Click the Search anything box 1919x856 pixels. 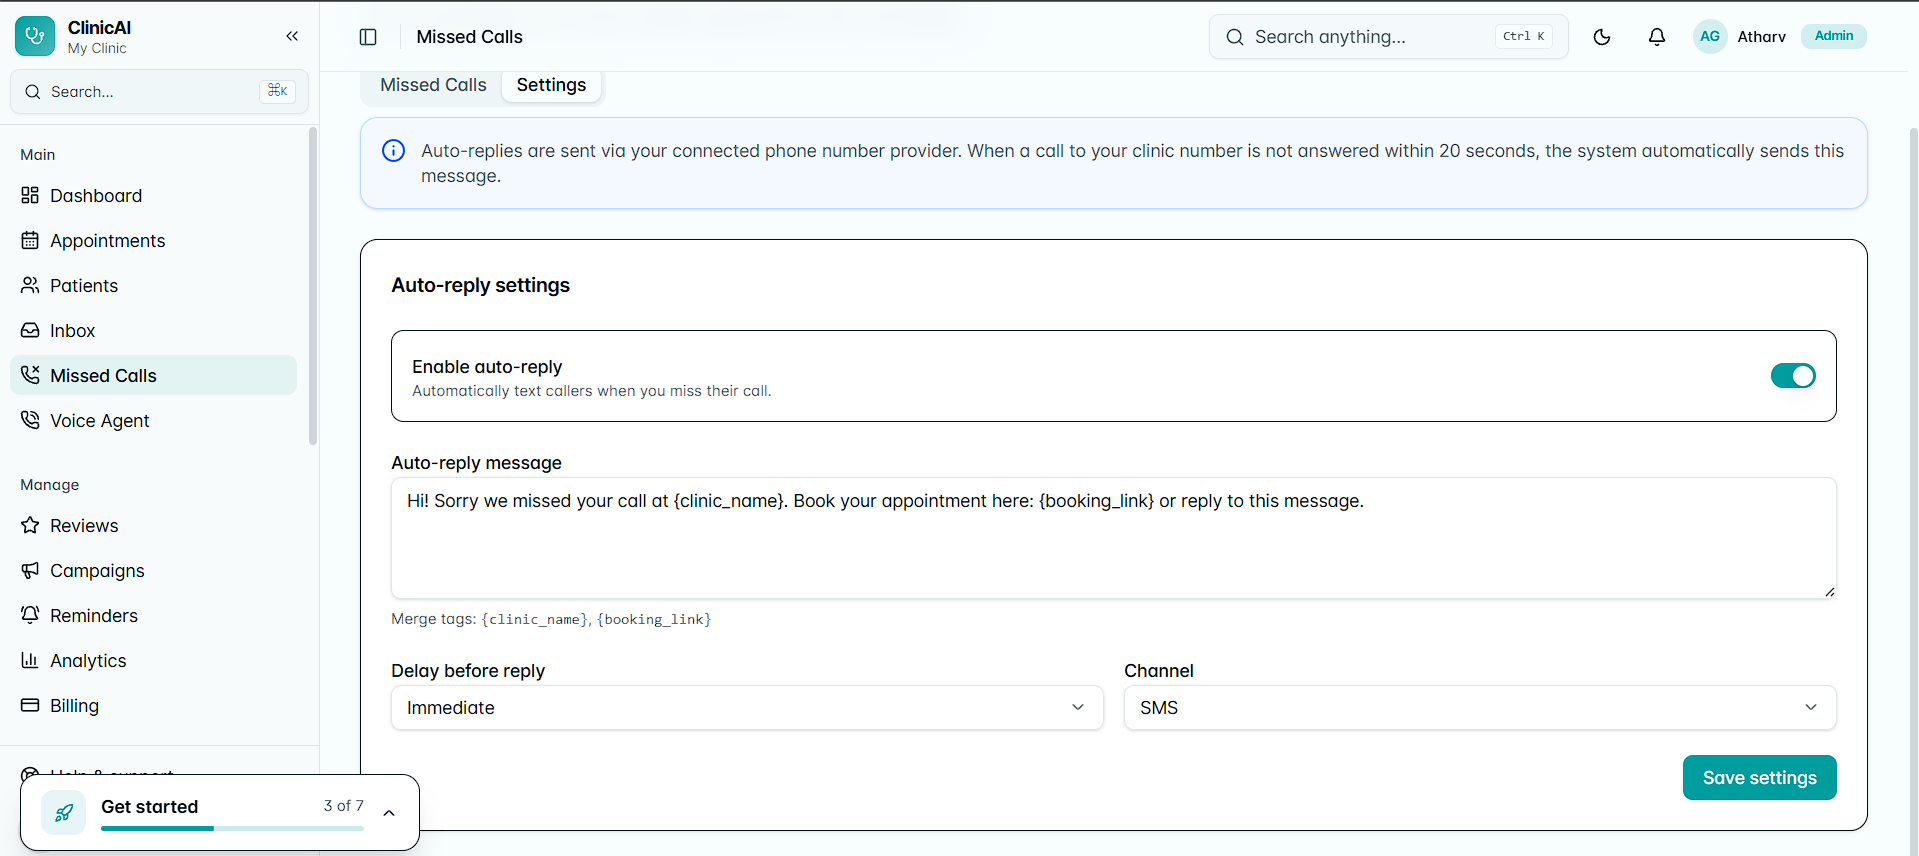(x=1388, y=37)
